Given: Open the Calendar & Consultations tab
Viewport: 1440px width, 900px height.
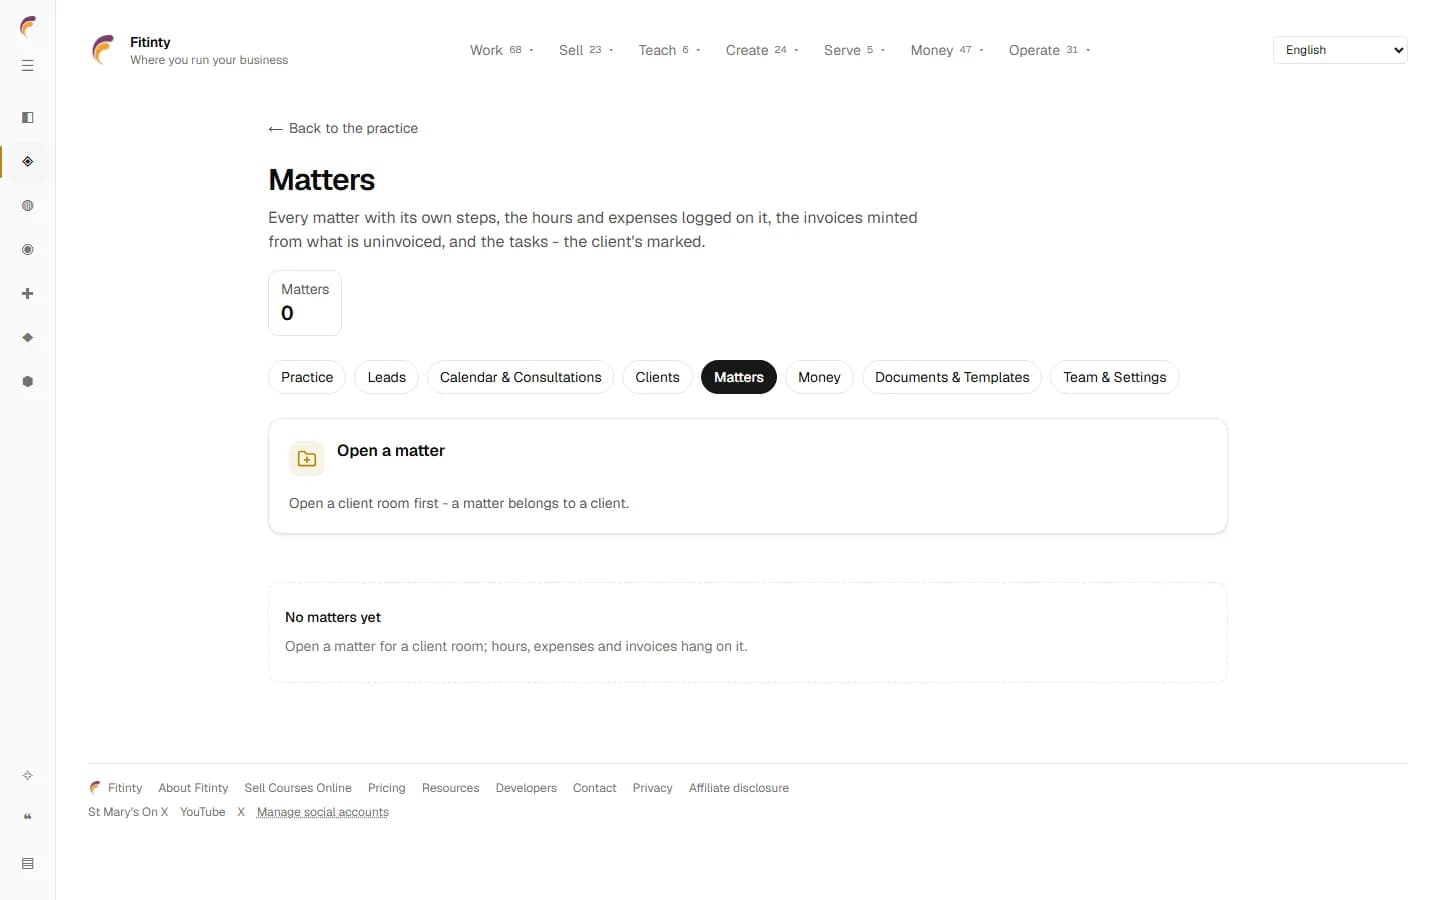Looking at the screenshot, I should point(520,377).
